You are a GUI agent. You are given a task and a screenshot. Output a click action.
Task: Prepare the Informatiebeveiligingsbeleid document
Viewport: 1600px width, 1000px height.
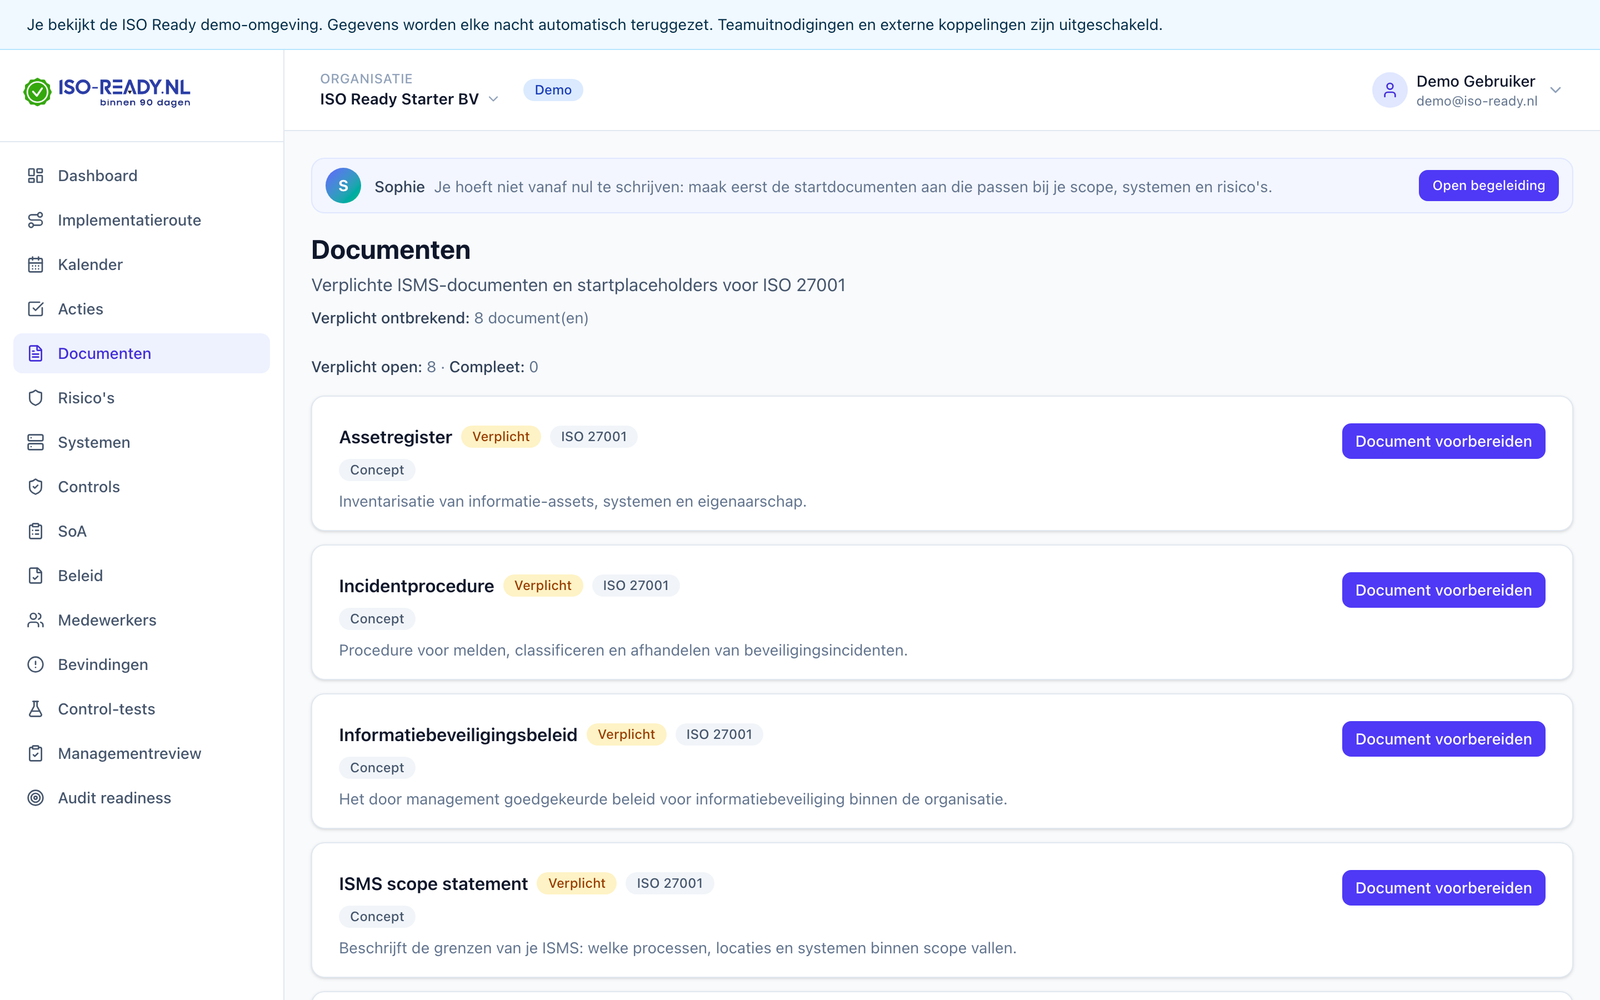point(1443,739)
